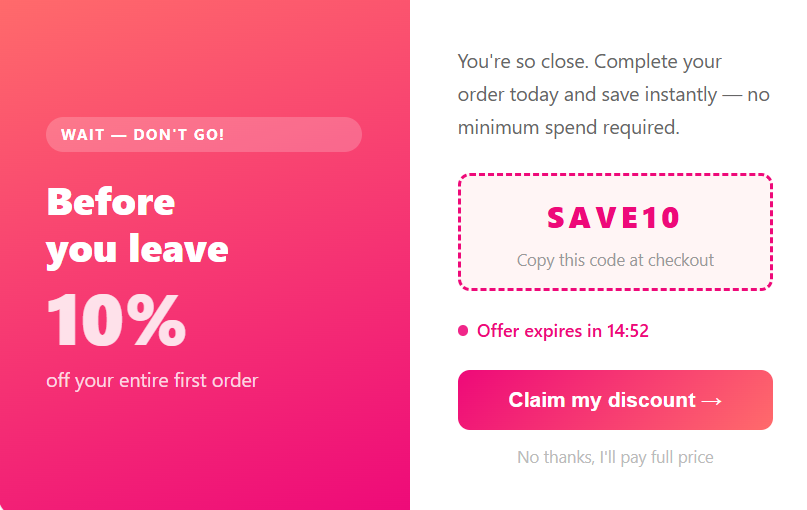Image resolution: width=807 pixels, height=510 pixels.
Task: Click the large 10% discount figure
Action: [x=116, y=322]
